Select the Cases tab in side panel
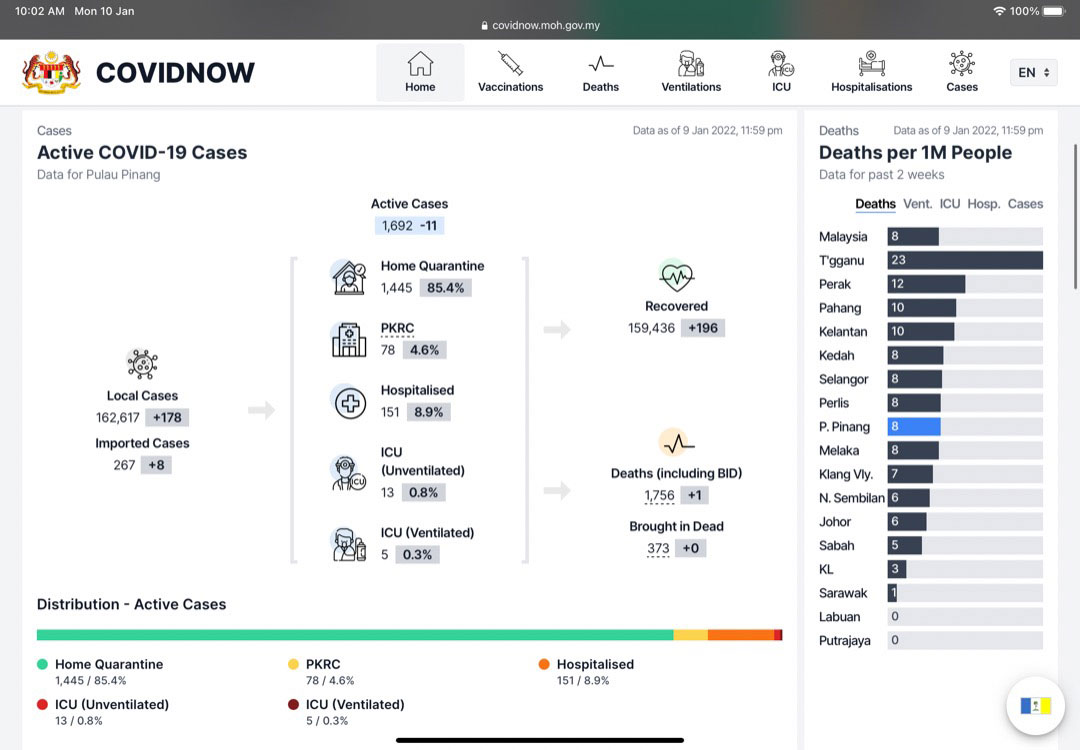Viewport: 1080px width, 750px height. 1025,204
